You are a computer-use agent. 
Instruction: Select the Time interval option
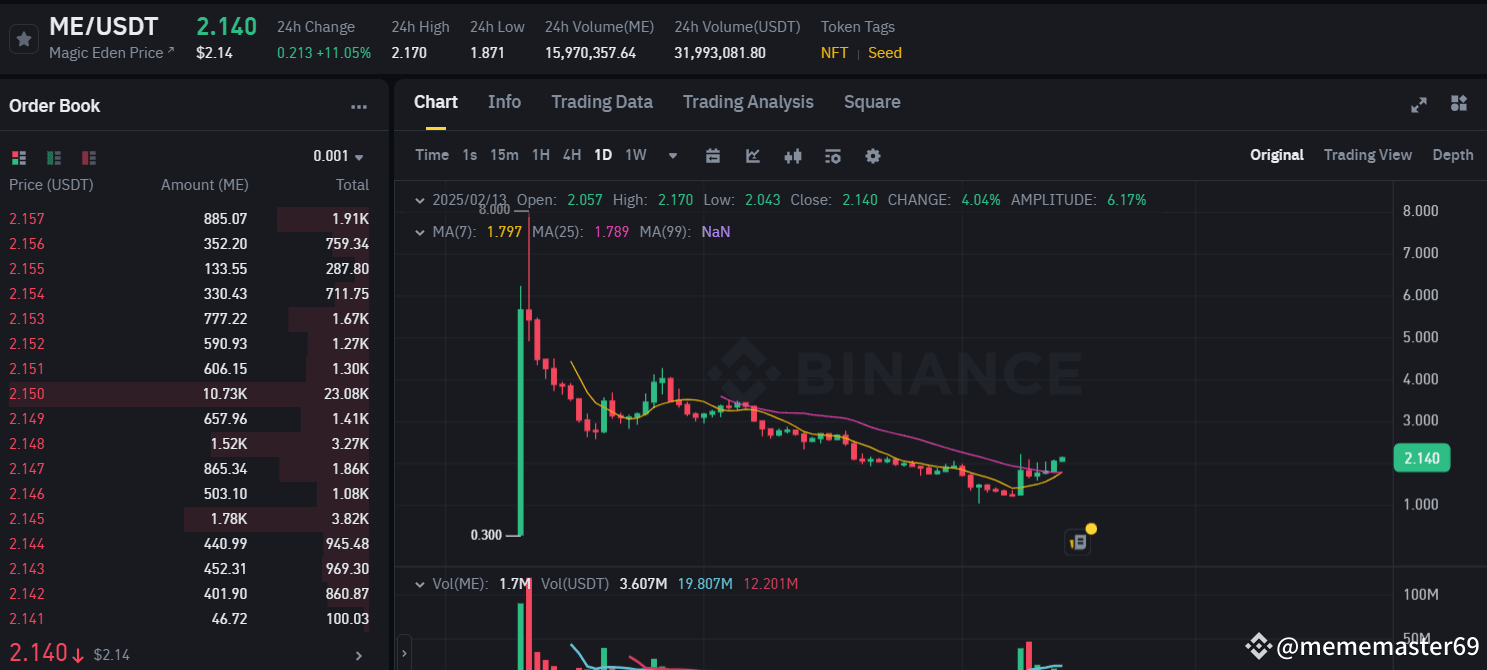(x=432, y=155)
